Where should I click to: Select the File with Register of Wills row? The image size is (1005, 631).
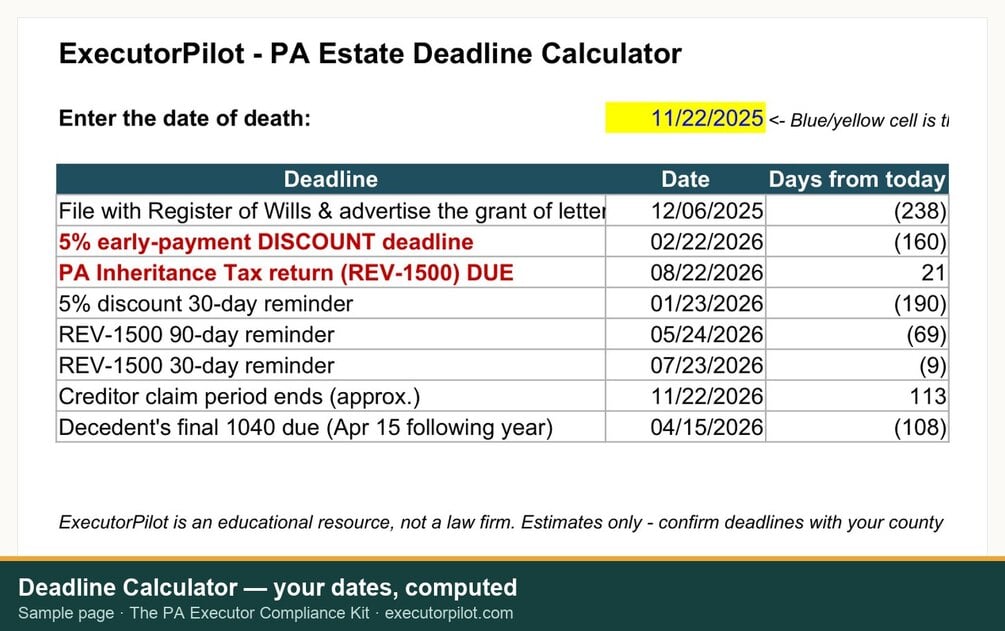(502, 210)
